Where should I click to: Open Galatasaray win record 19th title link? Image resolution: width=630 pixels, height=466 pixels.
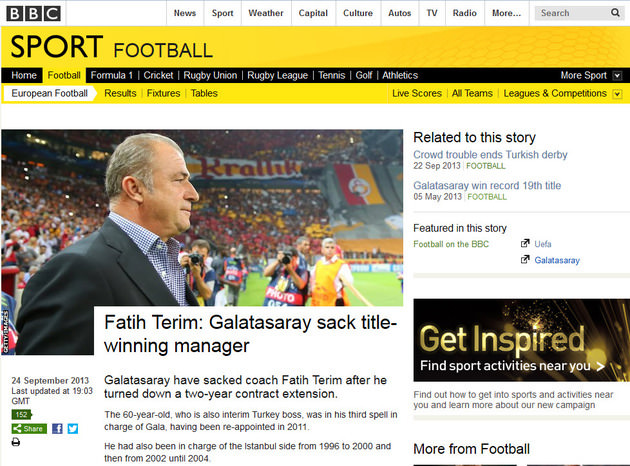pyautogui.click(x=487, y=186)
